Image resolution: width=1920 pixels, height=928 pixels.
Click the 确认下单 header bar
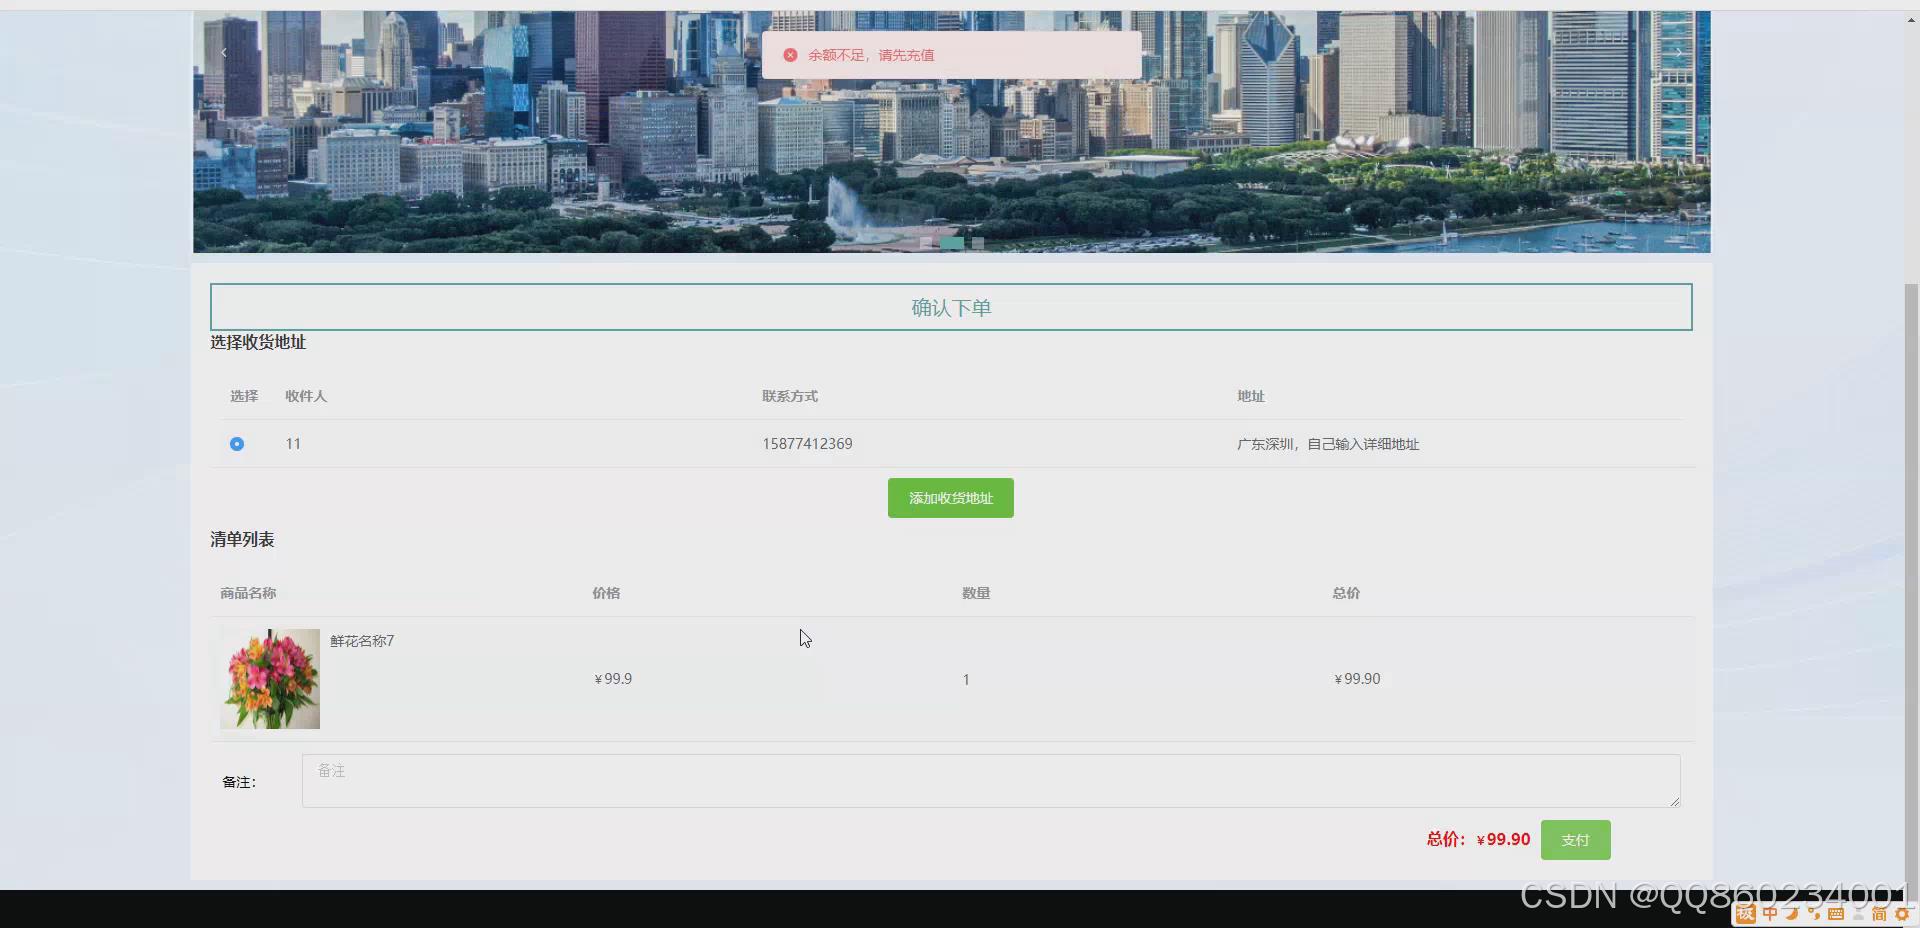tap(951, 307)
